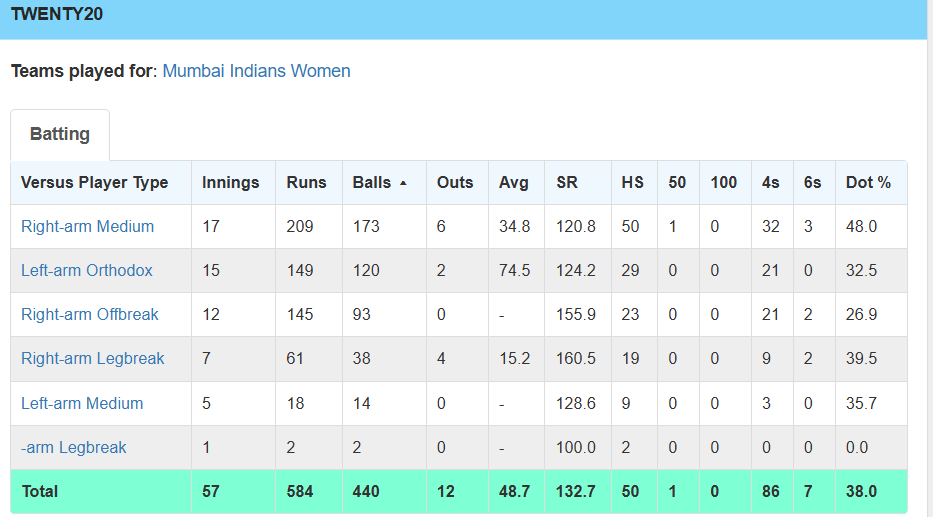
Task: Open Right-arm Legbreak player type link
Action: coord(93,359)
